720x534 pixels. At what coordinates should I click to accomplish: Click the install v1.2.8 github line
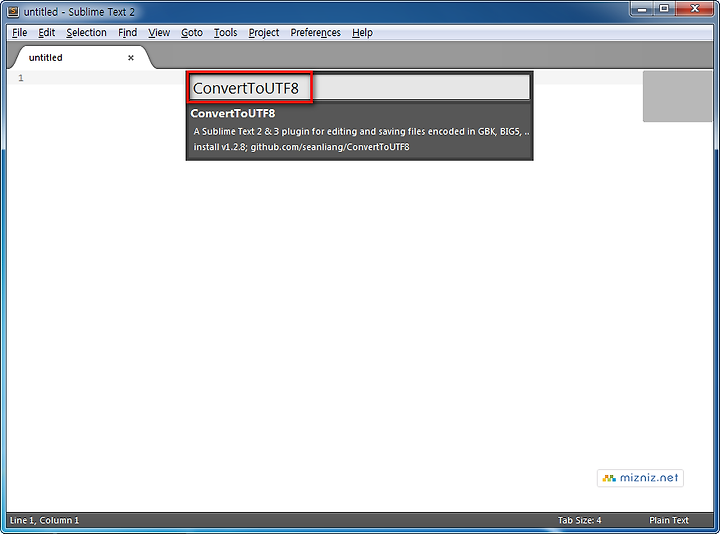301,147
